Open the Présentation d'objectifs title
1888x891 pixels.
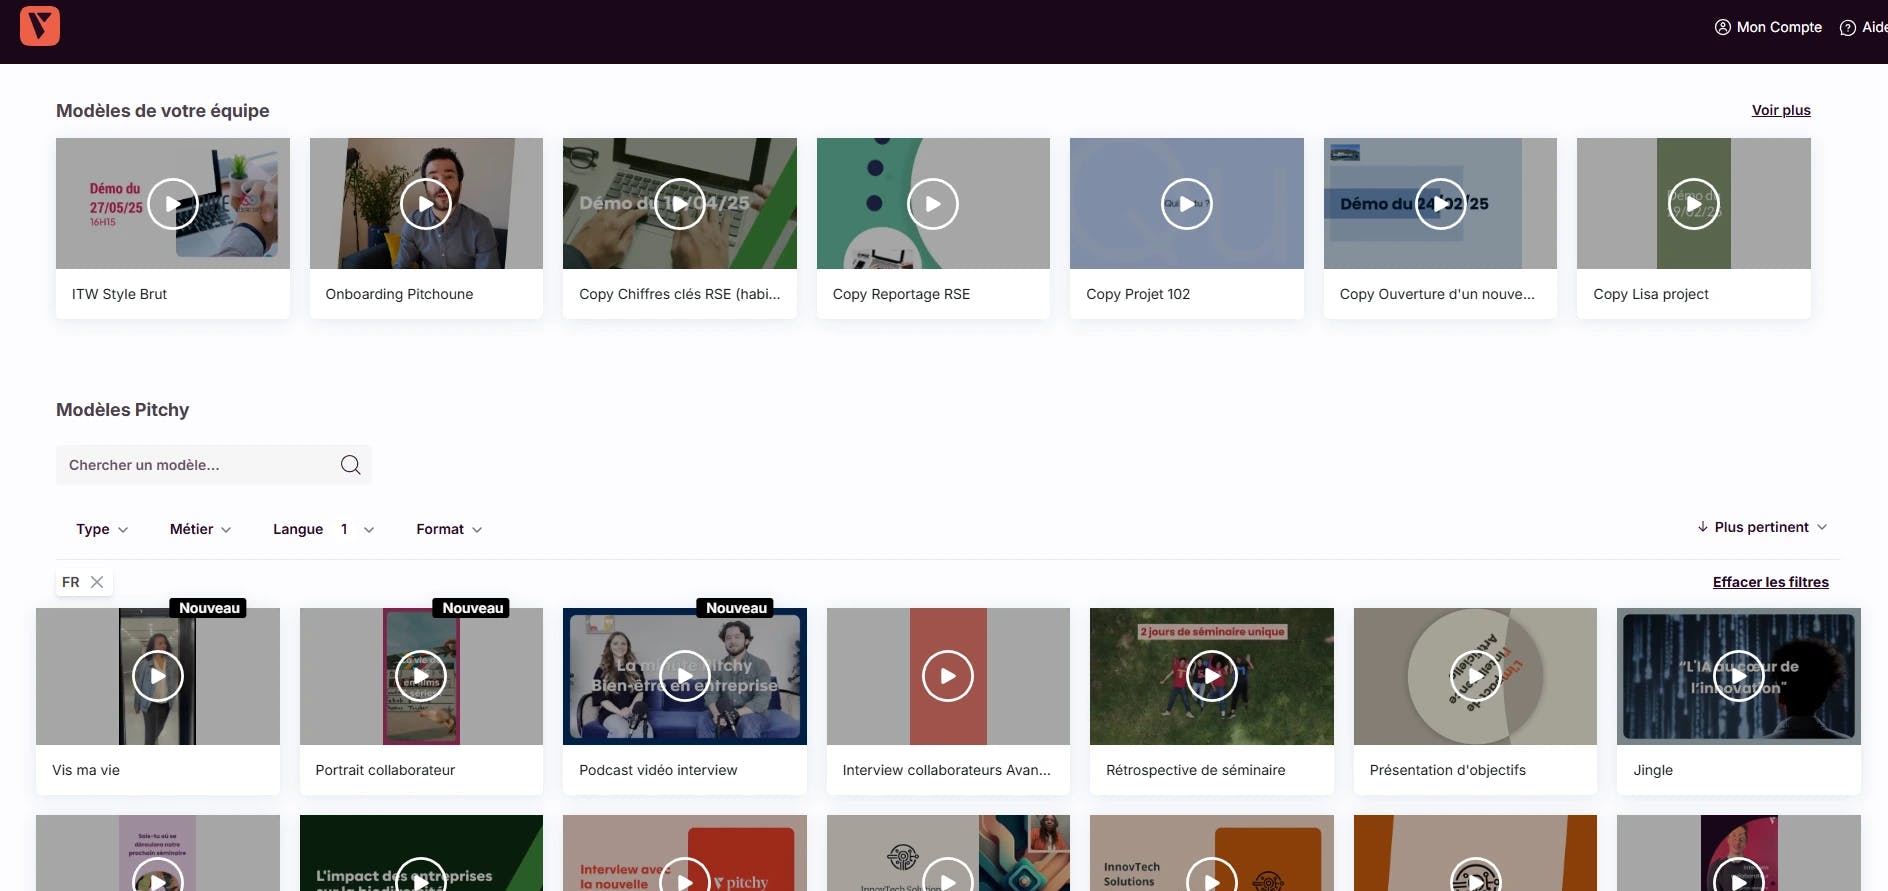(x=1448, y=770)
